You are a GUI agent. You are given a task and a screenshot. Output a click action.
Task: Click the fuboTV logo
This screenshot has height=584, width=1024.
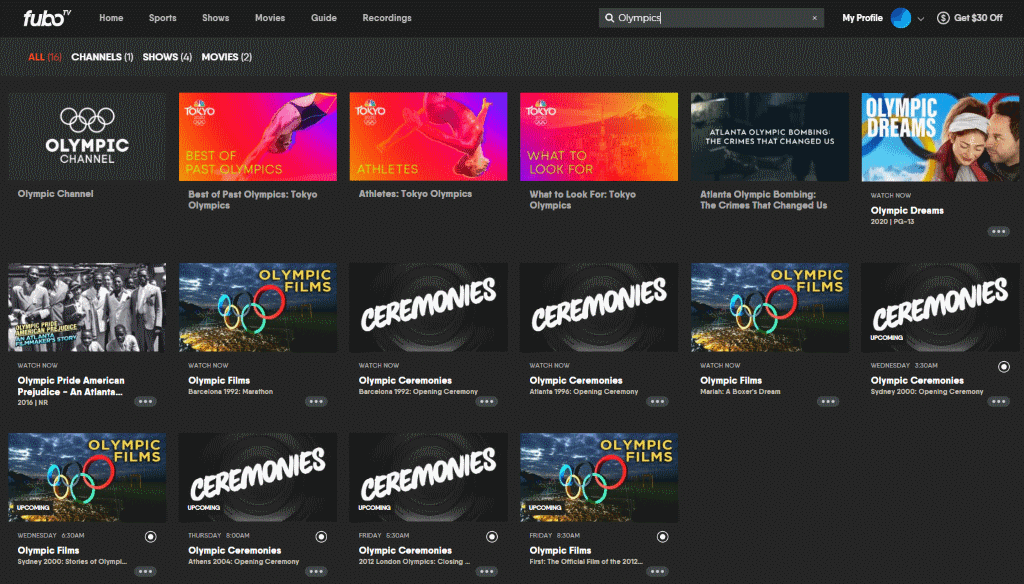coord(47,18)
